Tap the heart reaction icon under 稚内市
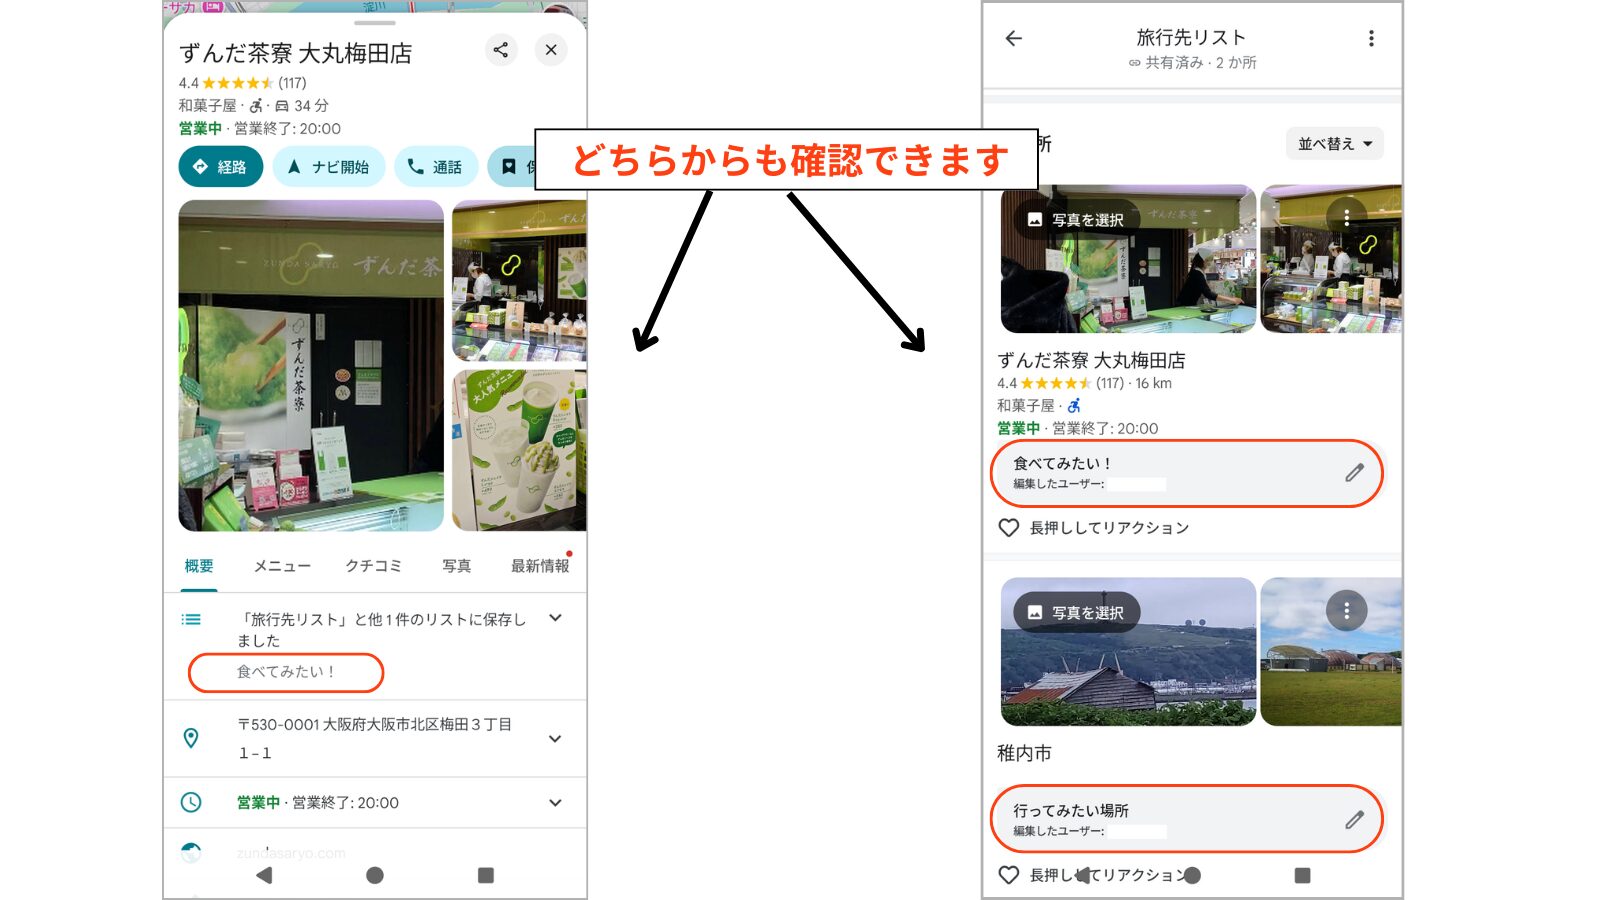 [1009, 875]
